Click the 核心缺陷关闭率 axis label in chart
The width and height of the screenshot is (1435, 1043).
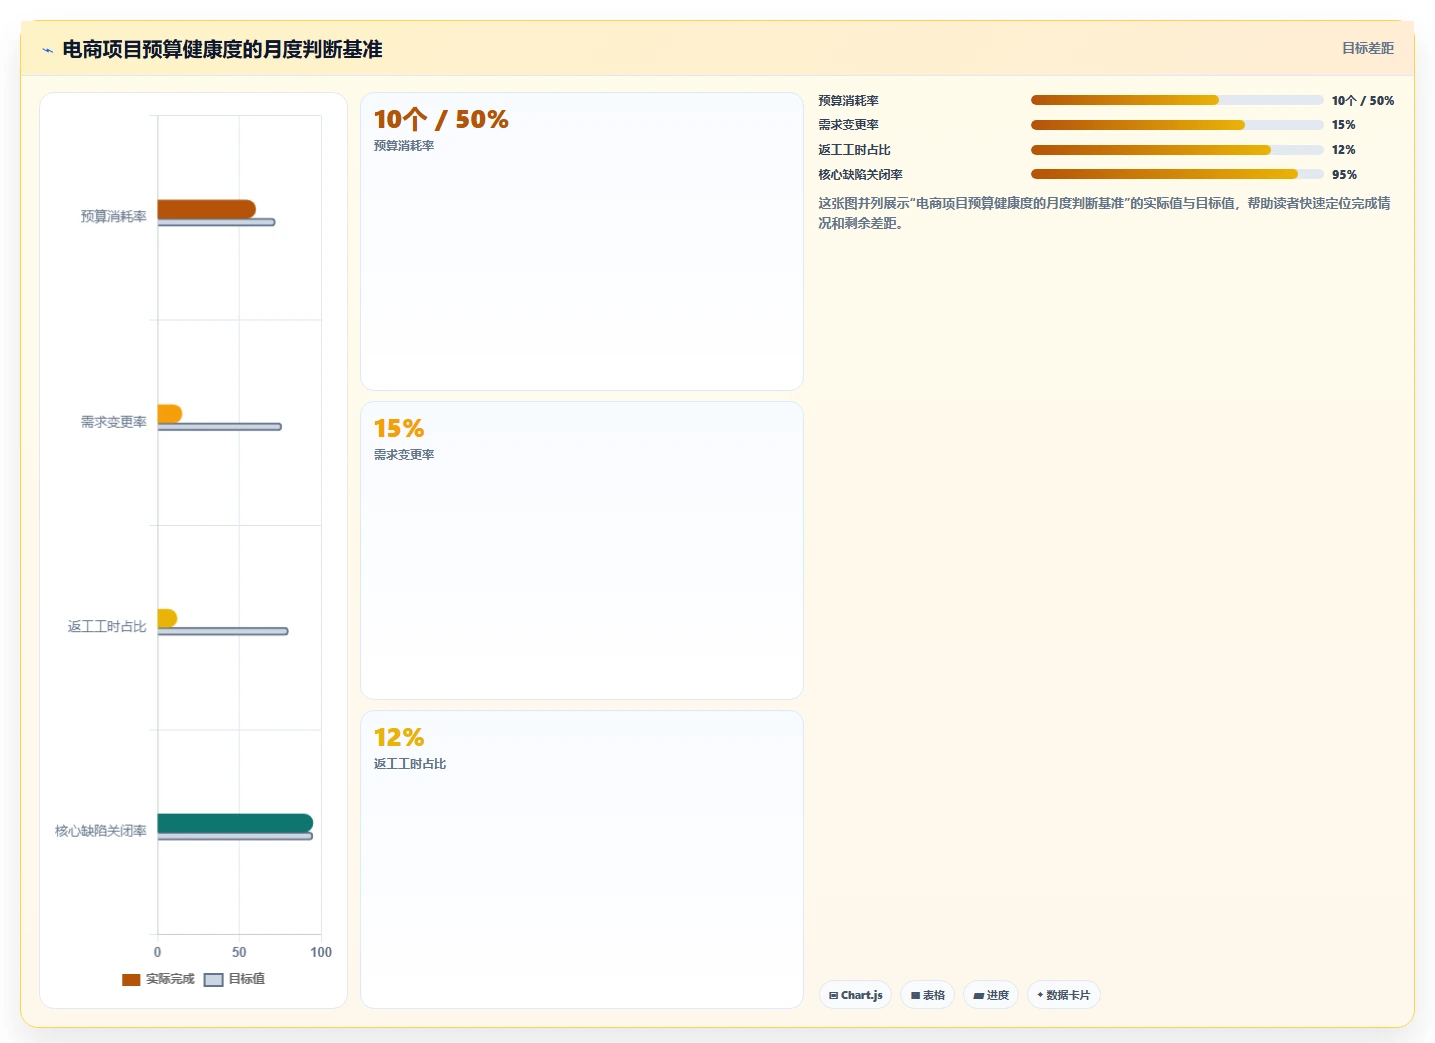[101, 831]
